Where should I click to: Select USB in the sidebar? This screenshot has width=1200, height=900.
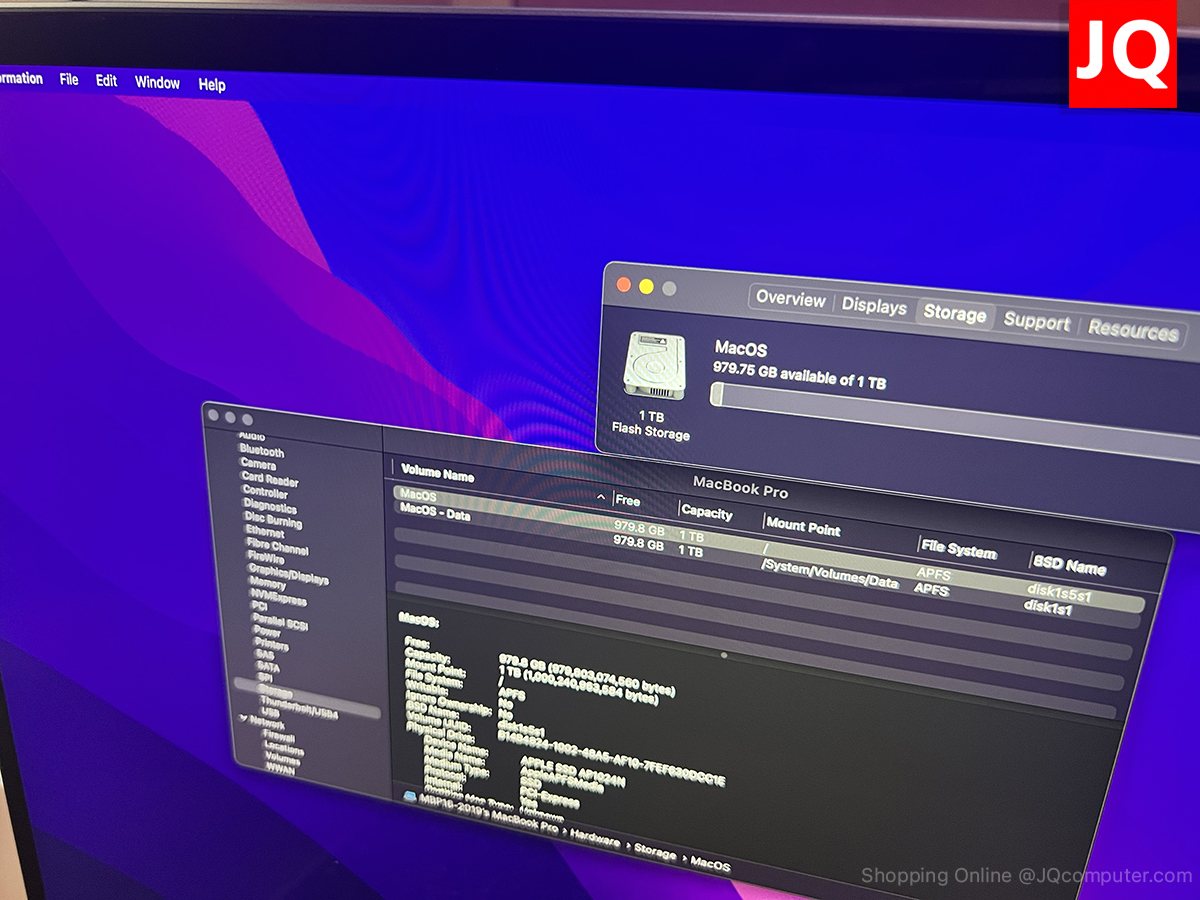tap(269, 713)
